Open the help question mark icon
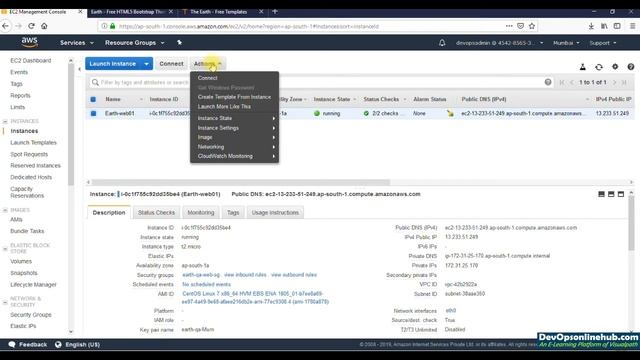640x360 pixels. point(631,67)
